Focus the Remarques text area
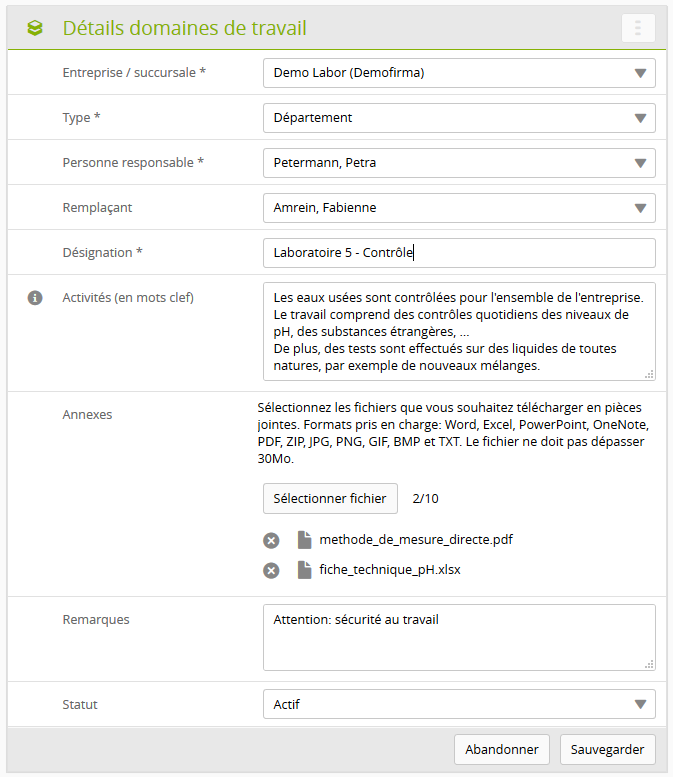The width and height of the screenshot is (673, 777). click(x=459, y=637)
